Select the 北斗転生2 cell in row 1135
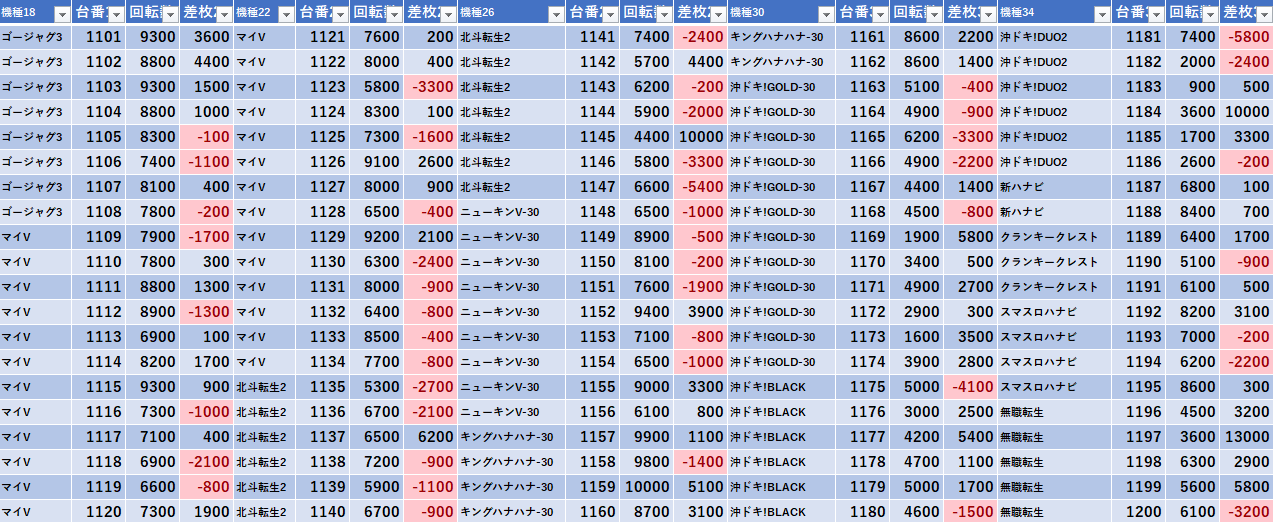Screen dimensions: 1274x522 pos(265,387)
